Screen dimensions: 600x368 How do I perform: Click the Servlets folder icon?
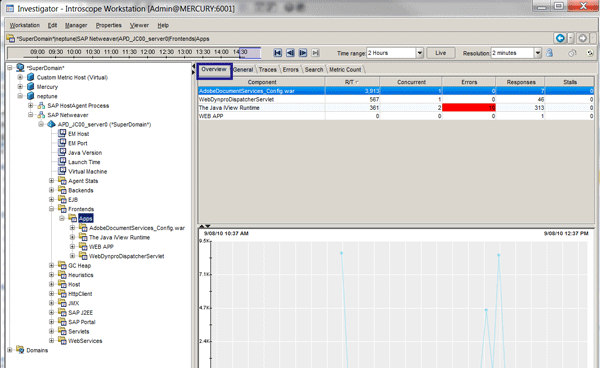click(x=62, y=331)
